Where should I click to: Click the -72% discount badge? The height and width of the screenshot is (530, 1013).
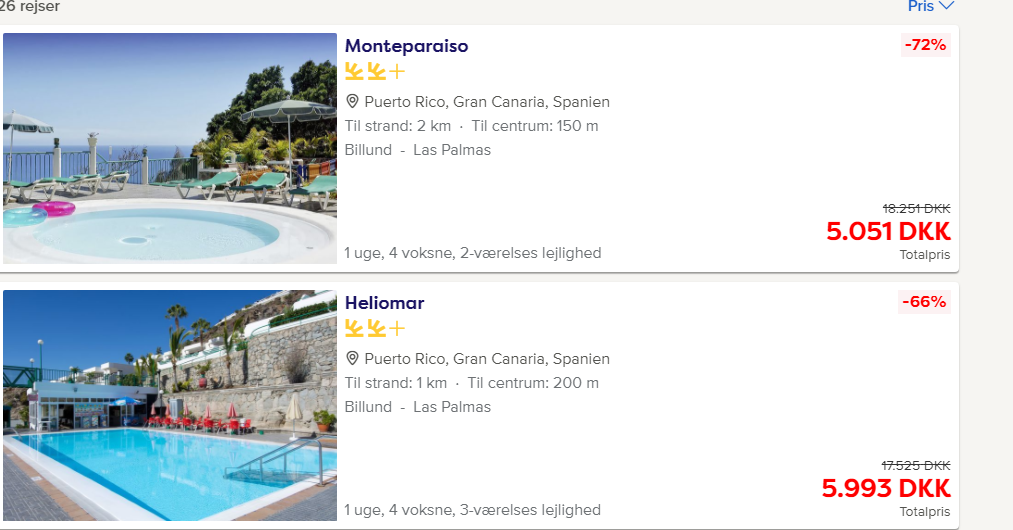925,45
